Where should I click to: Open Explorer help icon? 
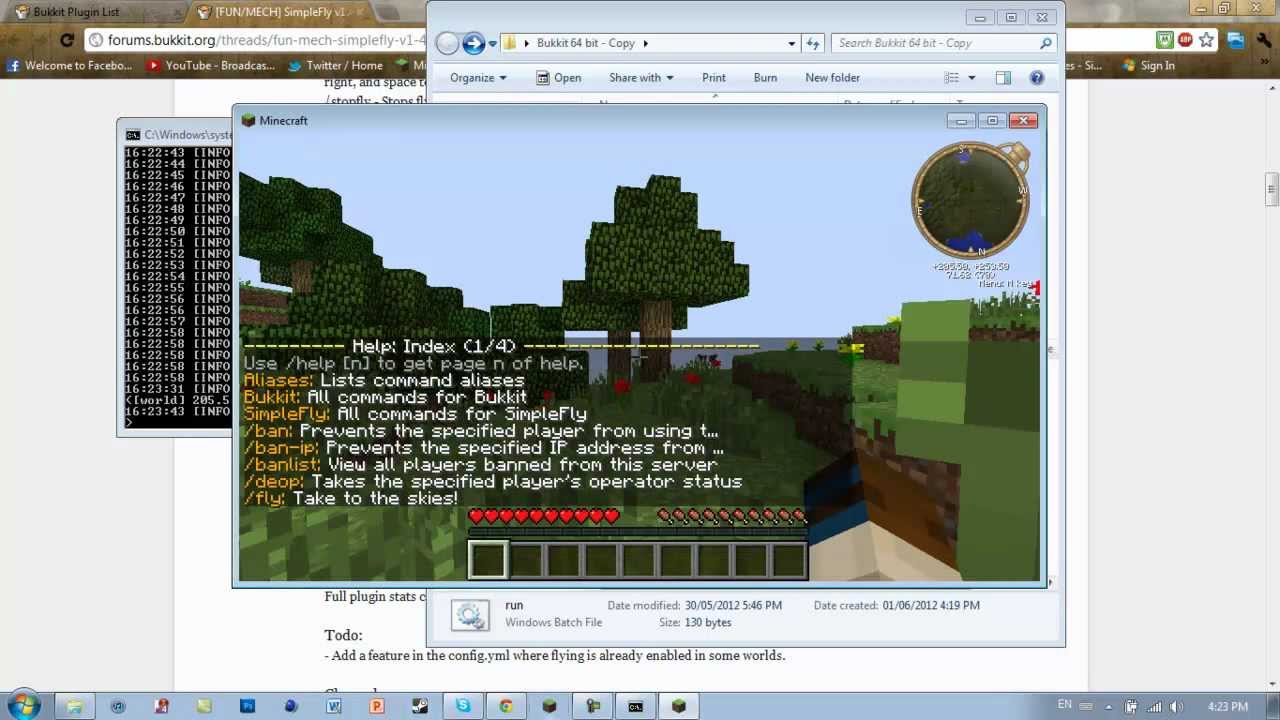click(x=1037, y=78)
